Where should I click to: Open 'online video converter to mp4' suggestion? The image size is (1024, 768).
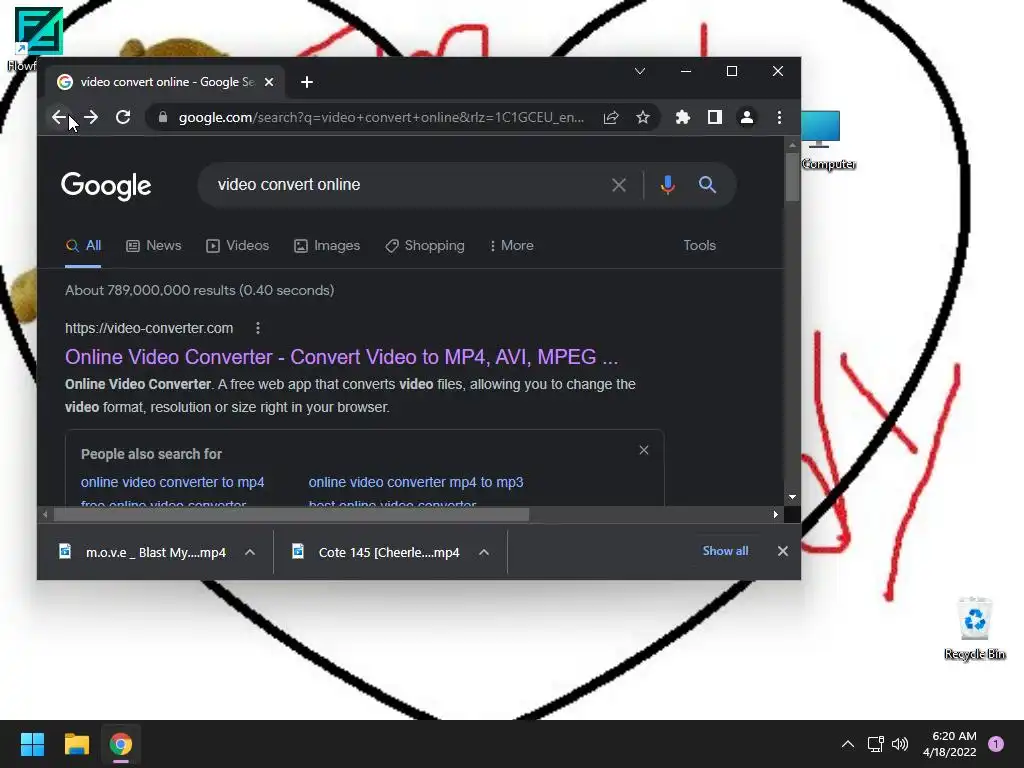pos(172,482)
